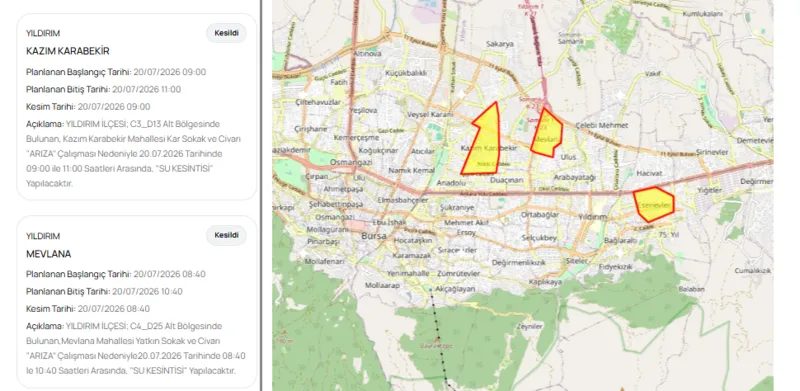
Task: Click start date 20/07/2026 09:00 line
Action: 116,72
